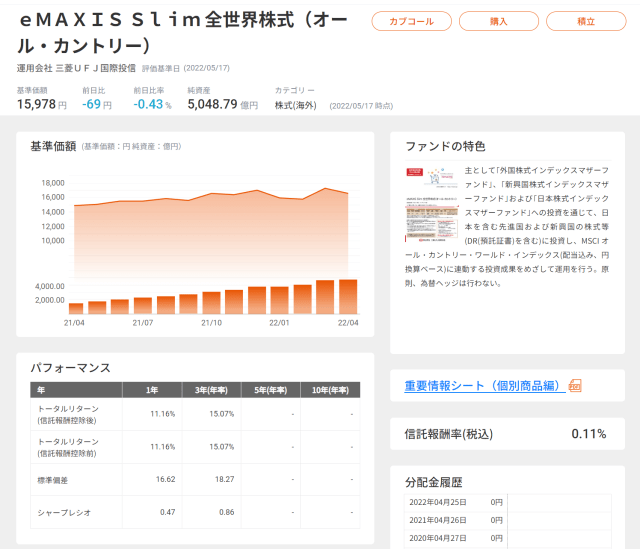Image resolution: width=640 pixels, height=549 pixels.
Task: Click the 1年 column header
Action: (152, 390)
